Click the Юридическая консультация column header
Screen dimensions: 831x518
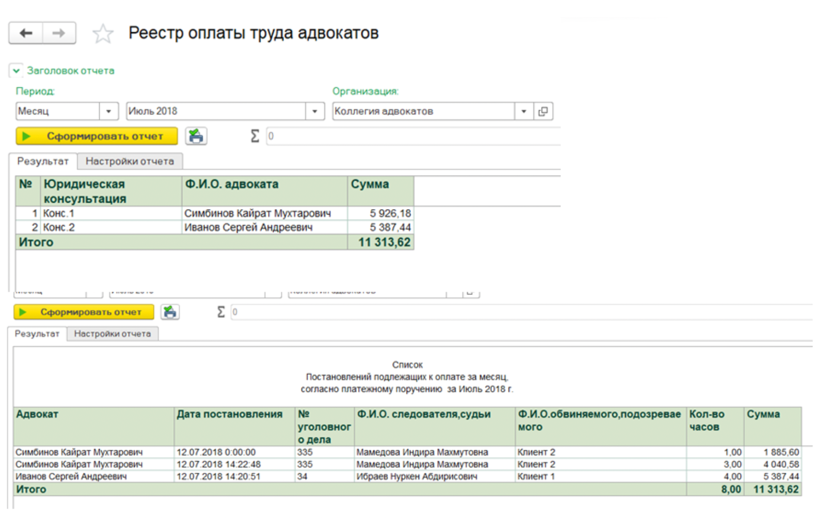click(x=111, y=191)
